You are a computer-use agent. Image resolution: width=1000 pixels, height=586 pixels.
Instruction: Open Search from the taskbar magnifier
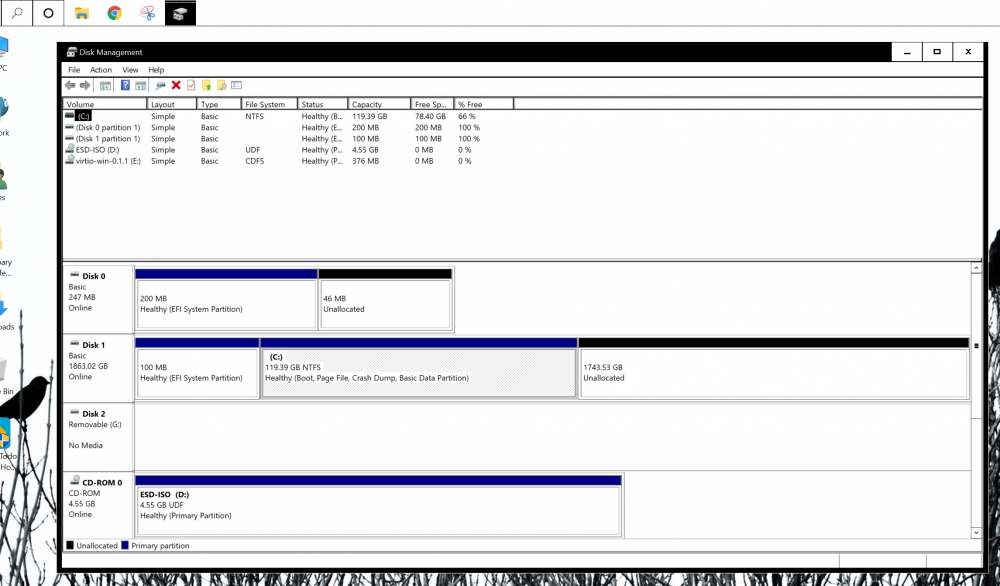(17, 13)
